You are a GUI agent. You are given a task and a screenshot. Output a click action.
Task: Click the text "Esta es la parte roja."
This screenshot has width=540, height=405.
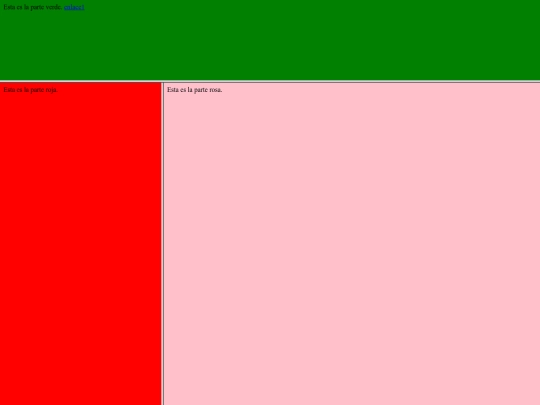[x=31, y=90]
